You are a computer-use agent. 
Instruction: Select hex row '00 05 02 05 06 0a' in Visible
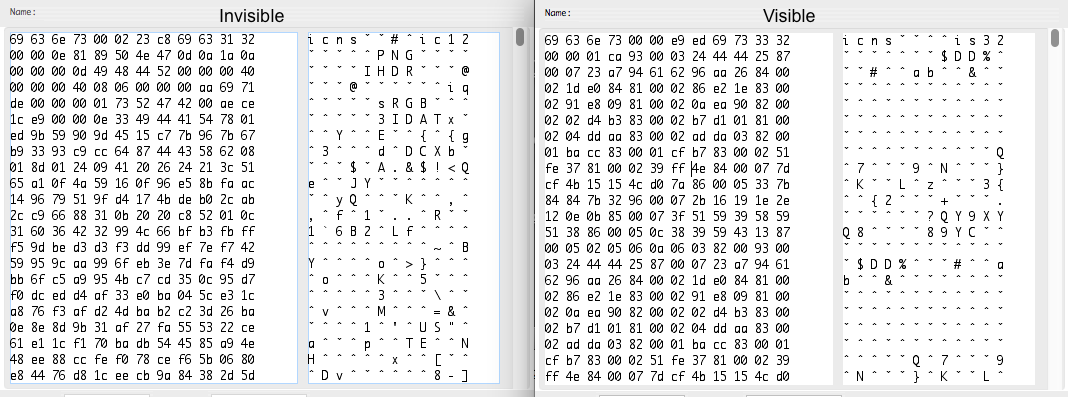pyautogui.click(x=668, y=248)
